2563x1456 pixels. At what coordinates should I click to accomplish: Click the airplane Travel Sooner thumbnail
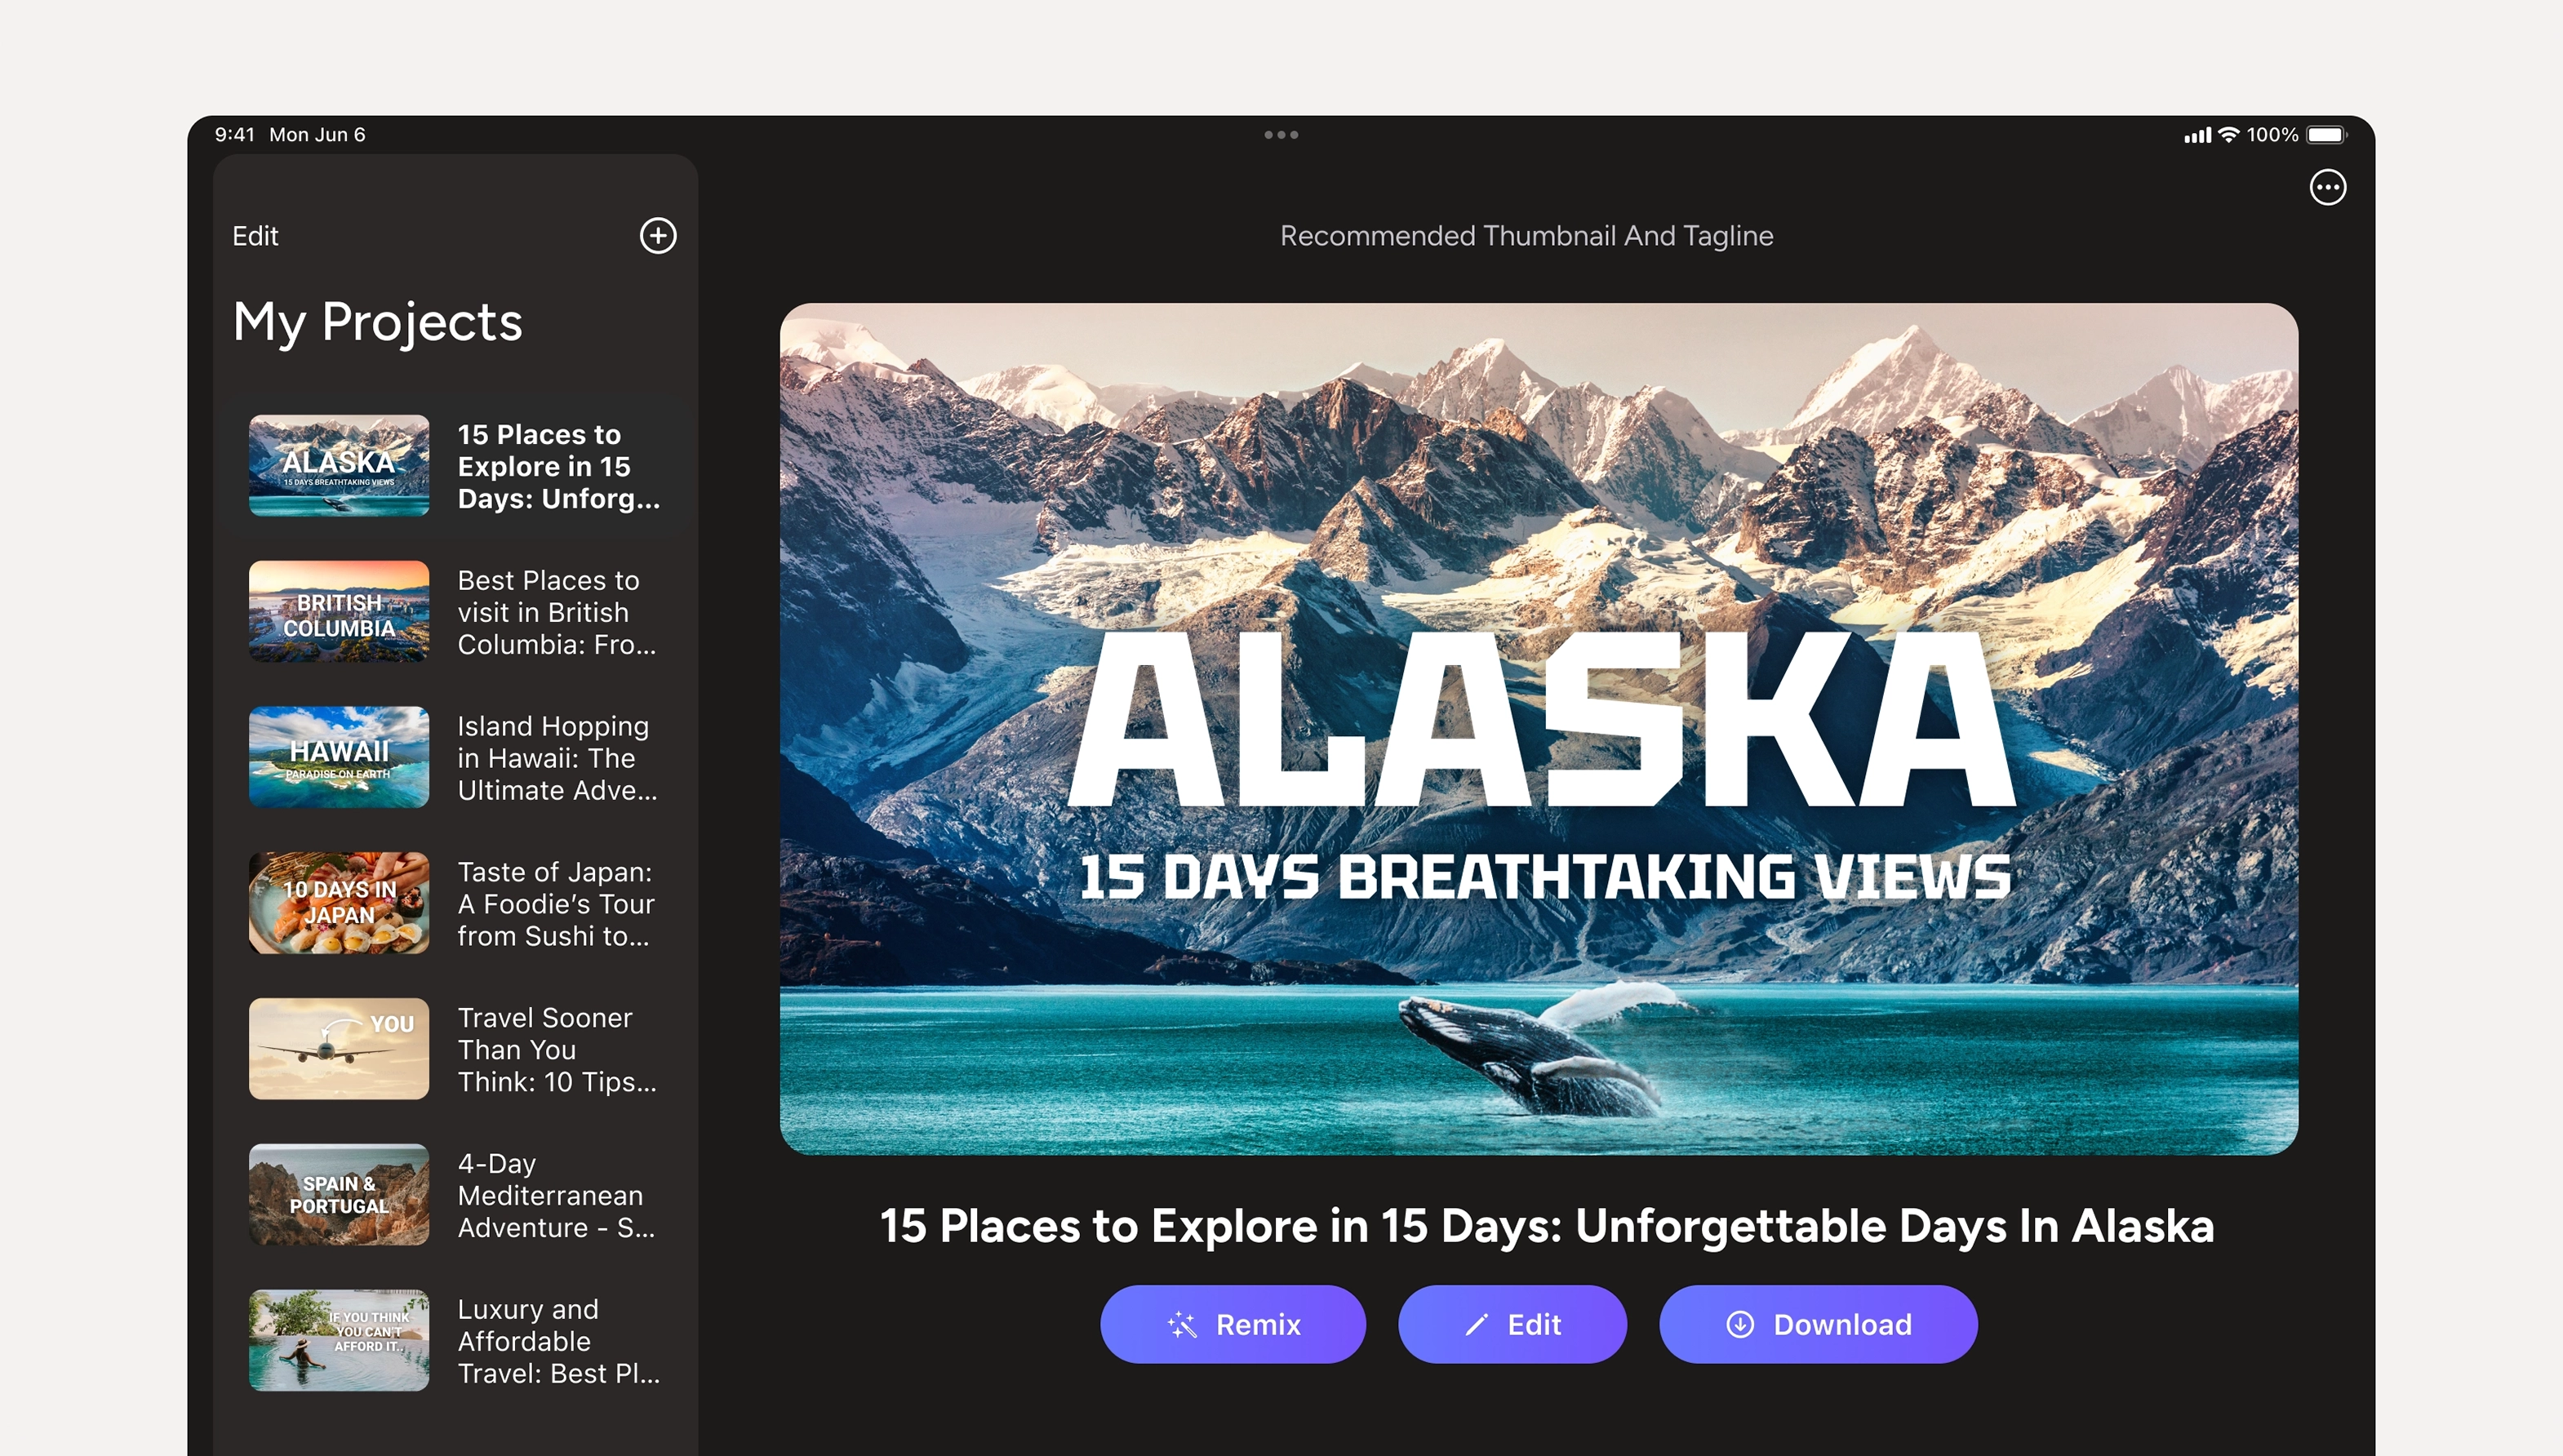click(x=339, y=1049)
